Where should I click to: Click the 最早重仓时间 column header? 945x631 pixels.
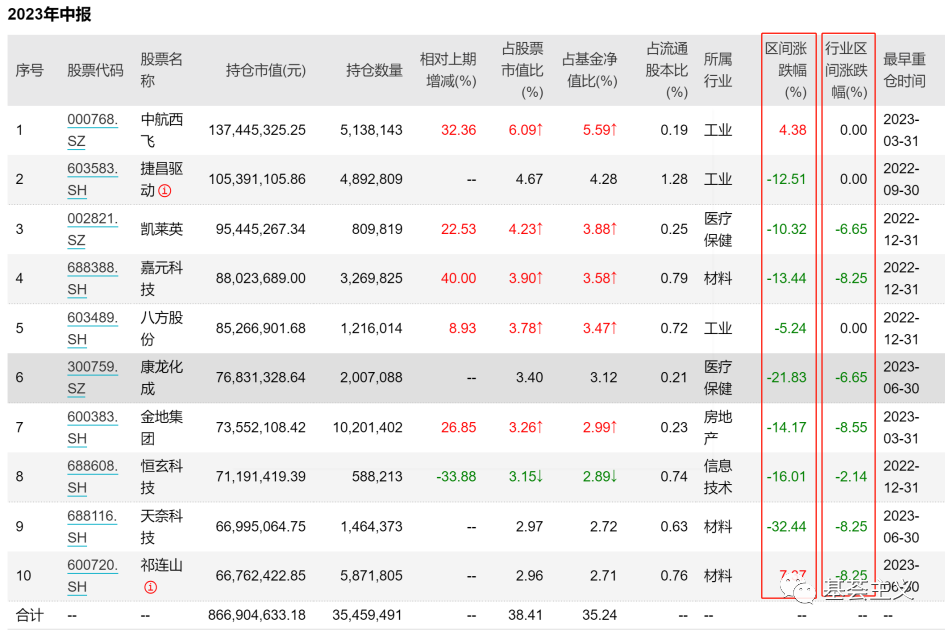tap(905, 71)
